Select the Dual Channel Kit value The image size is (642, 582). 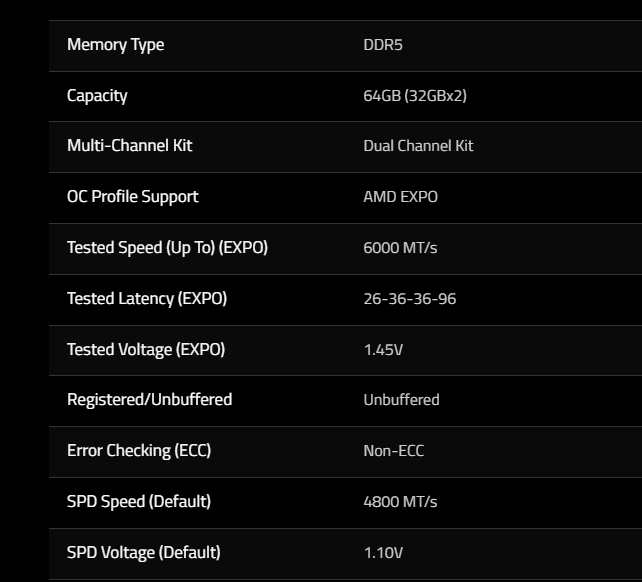(418, 146)
